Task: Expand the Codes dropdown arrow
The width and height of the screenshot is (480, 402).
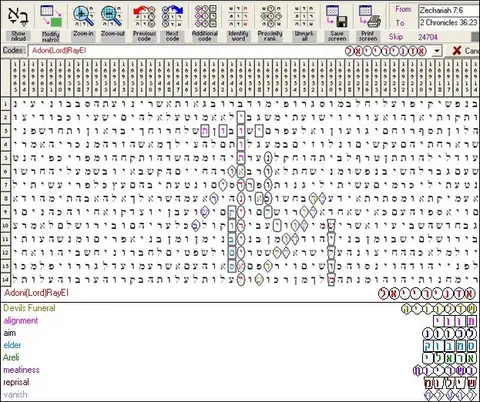Action: point(437,51)
